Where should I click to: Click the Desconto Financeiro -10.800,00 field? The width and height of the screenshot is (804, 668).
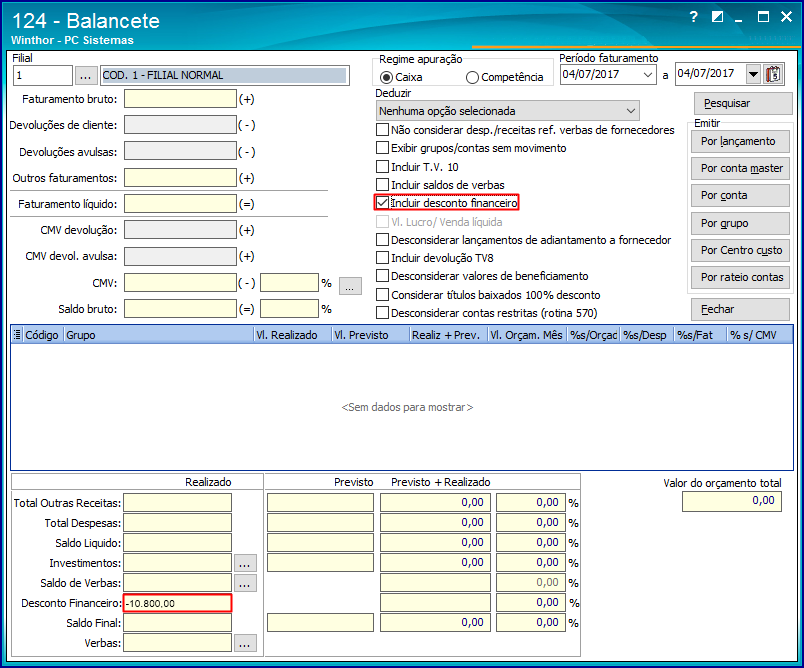177,603
